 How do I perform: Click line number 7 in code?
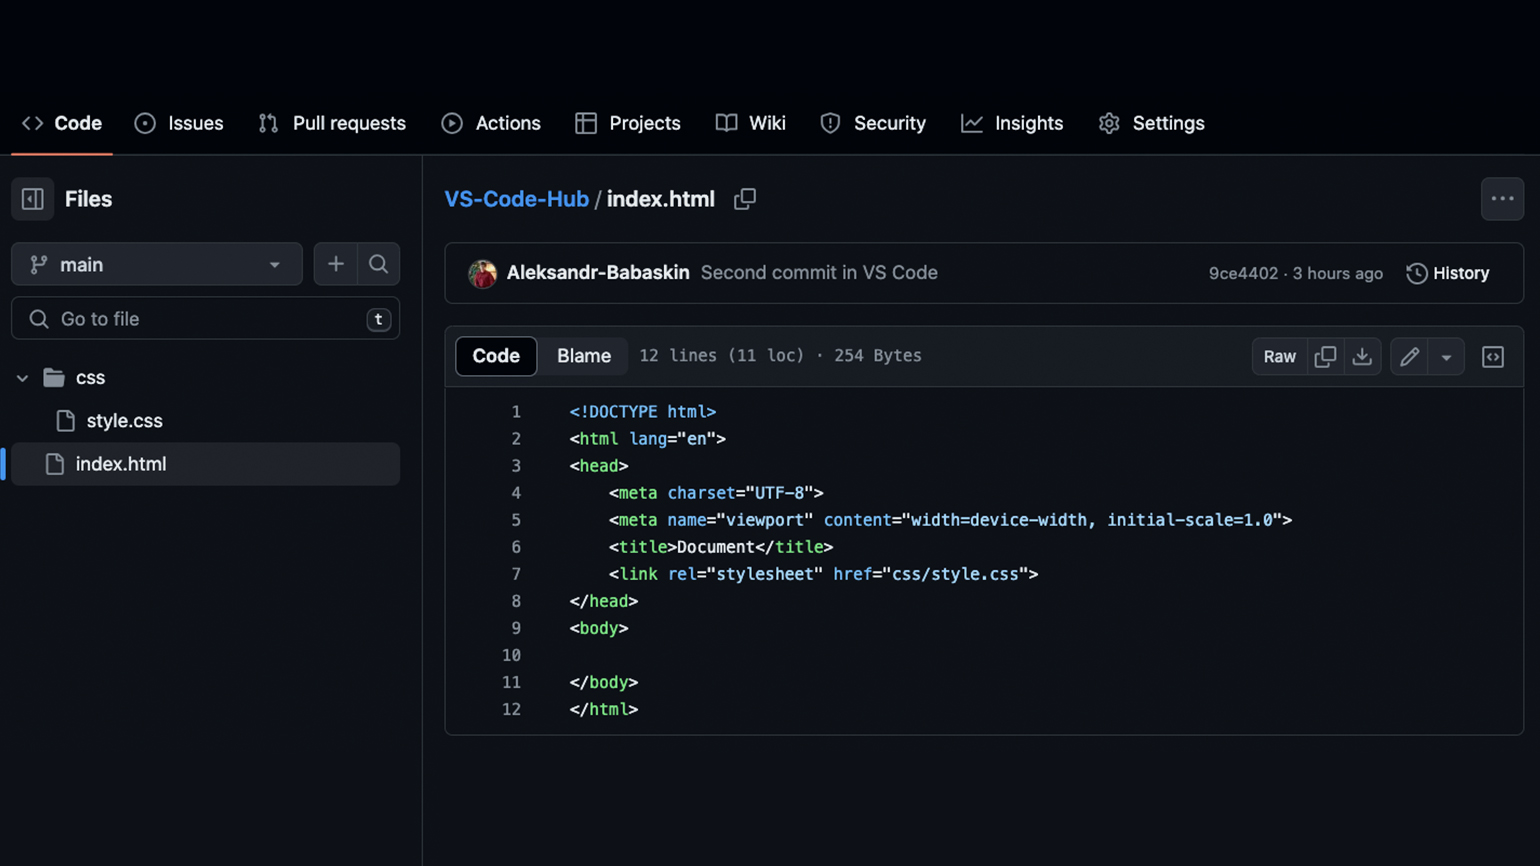click(x=516, y=574)
